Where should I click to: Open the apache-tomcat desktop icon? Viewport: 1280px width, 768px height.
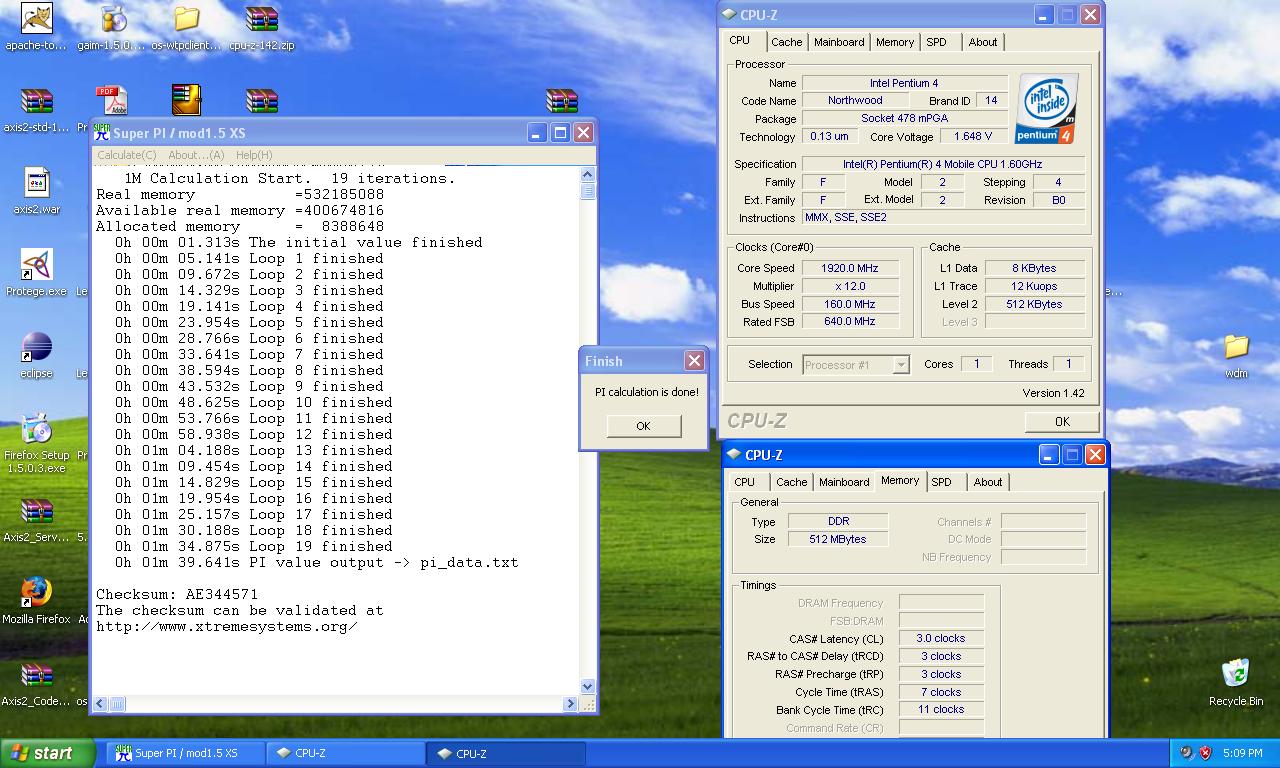pos(37,19)
